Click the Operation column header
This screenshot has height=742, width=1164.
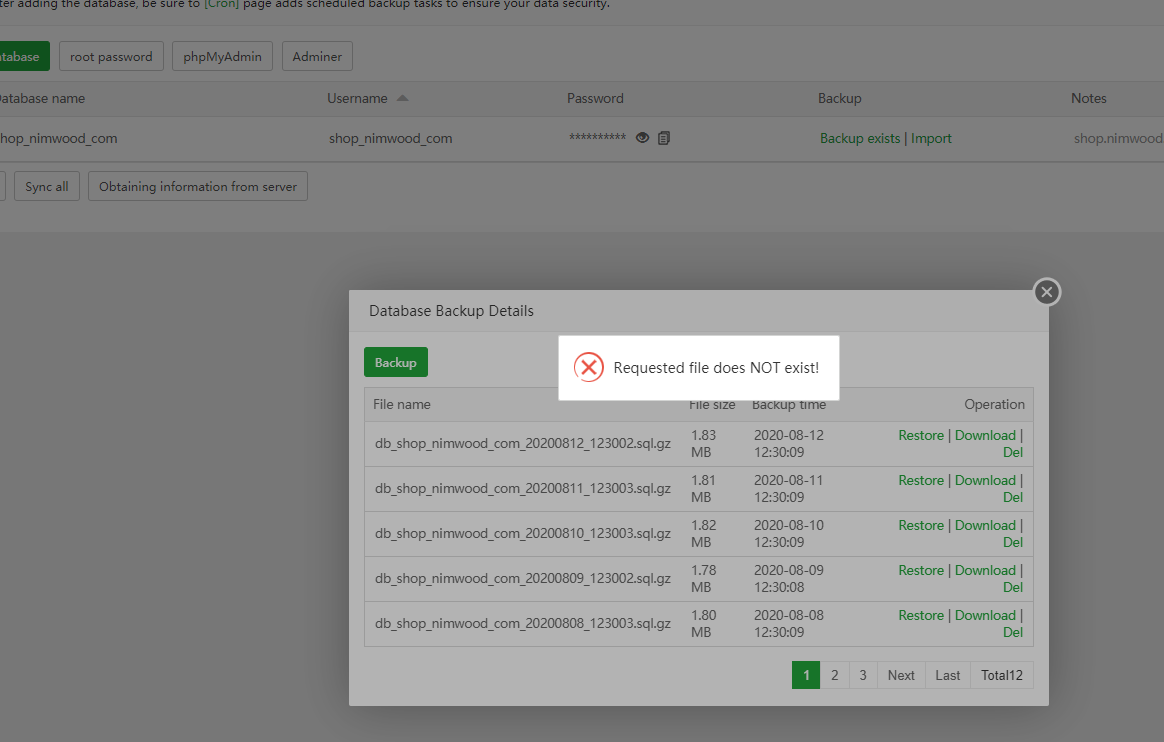[x=994, y=404]
